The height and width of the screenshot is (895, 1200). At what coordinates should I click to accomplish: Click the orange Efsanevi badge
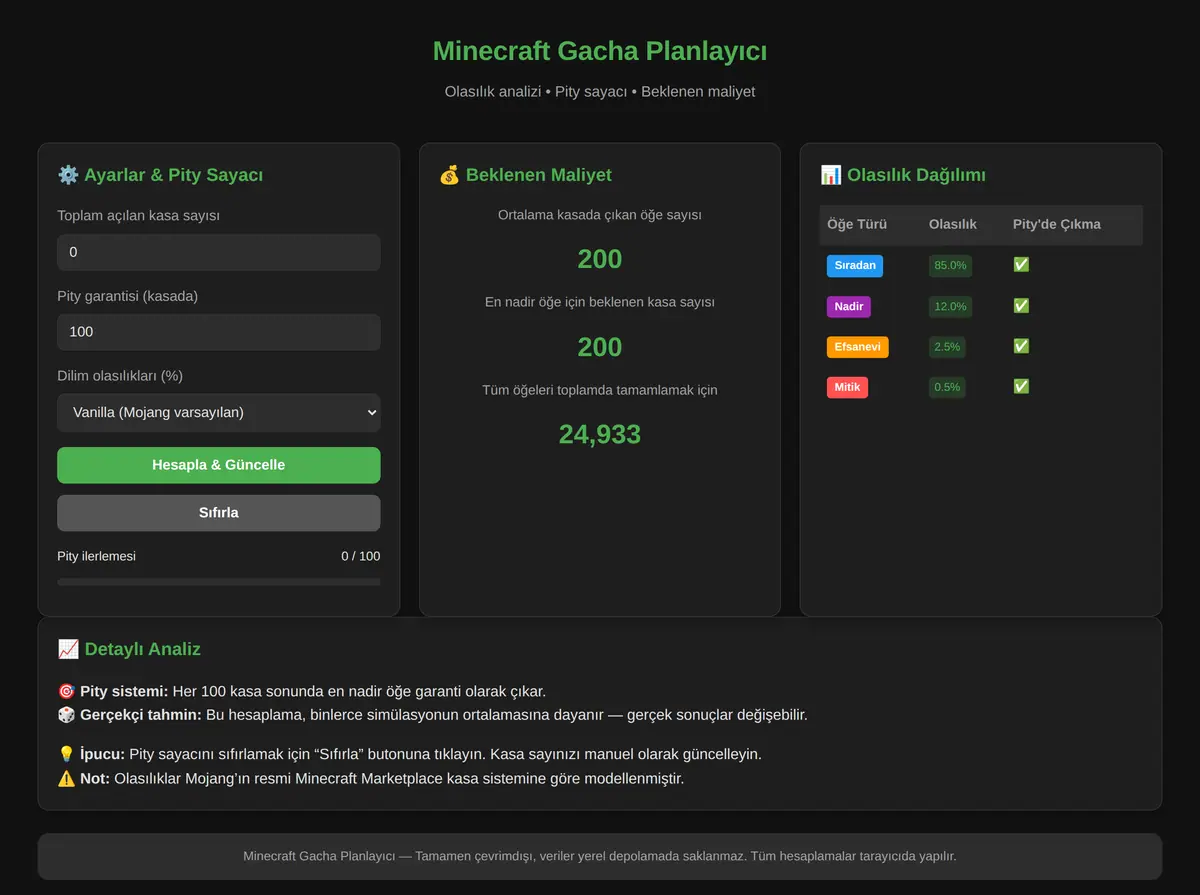(858, 347)
